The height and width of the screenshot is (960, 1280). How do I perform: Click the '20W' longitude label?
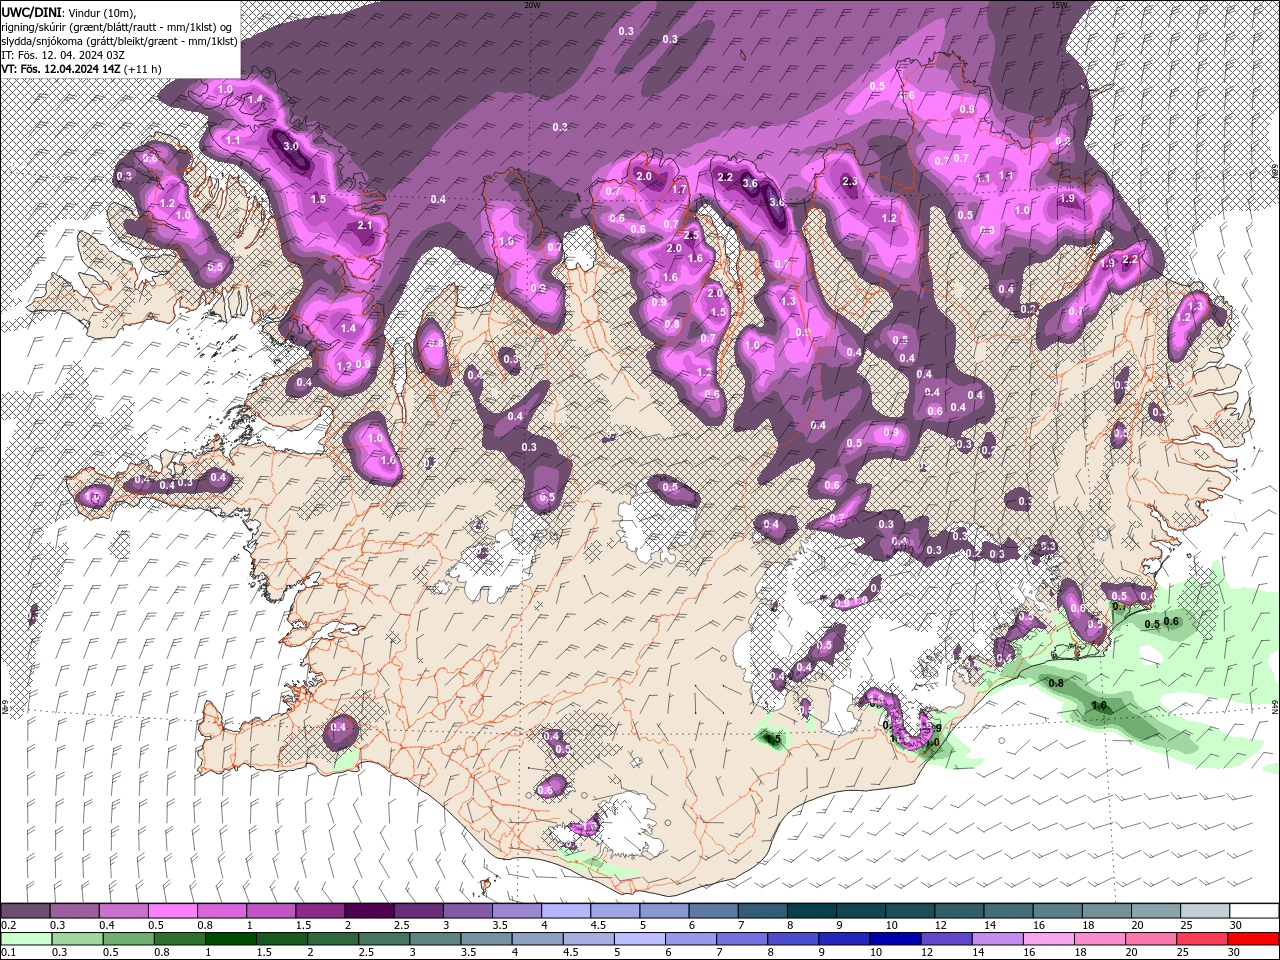click(532, 4)
